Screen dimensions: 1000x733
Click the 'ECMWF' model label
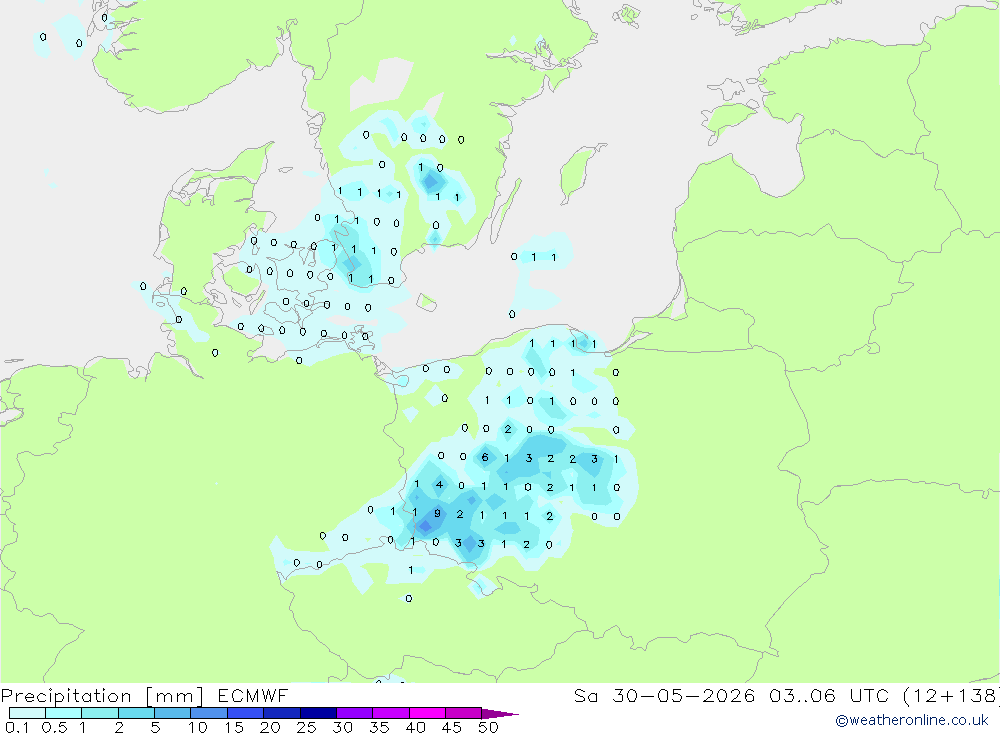(x=253, y=696)
